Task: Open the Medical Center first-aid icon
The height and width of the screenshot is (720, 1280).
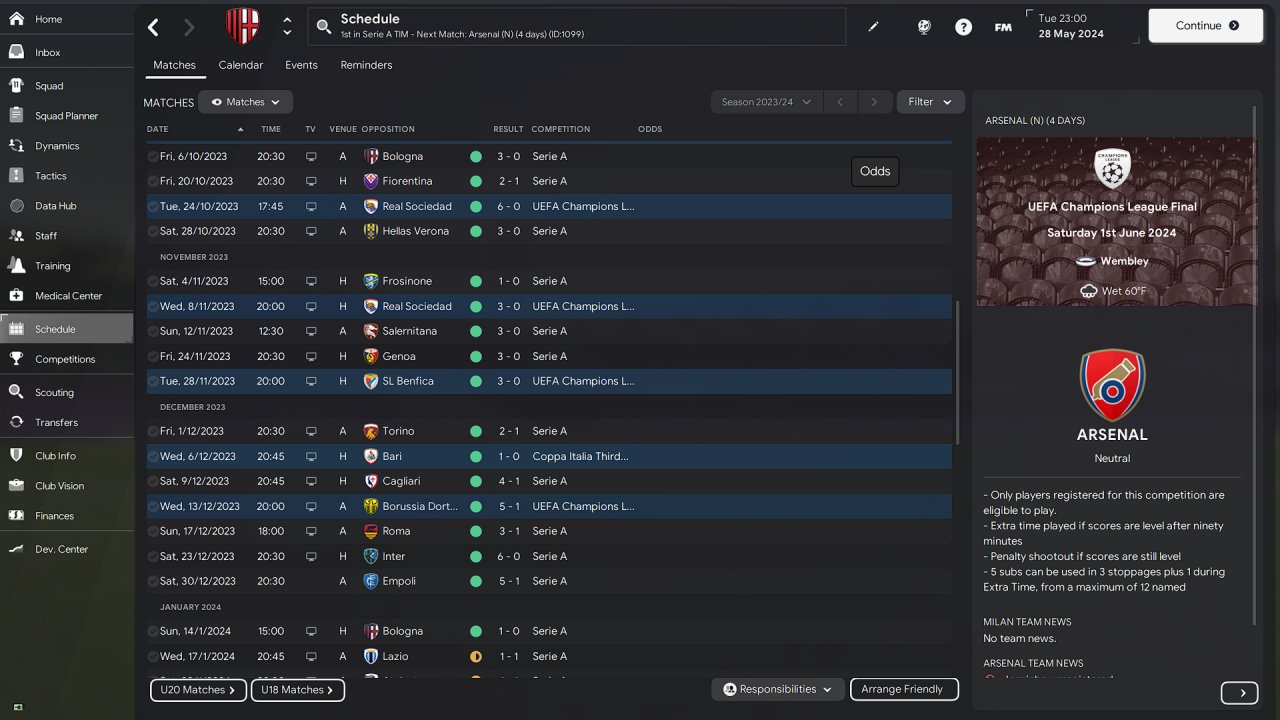Action: (x=16, y=296)
